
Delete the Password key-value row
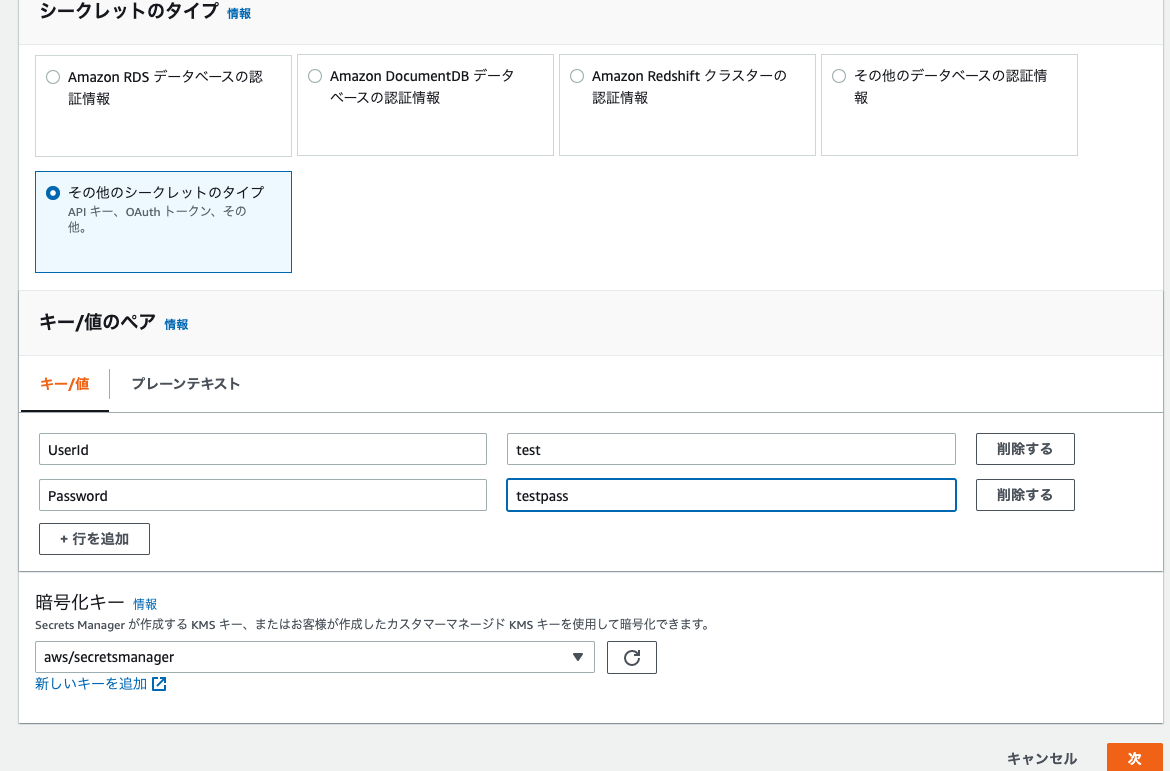pos(1024,494)
